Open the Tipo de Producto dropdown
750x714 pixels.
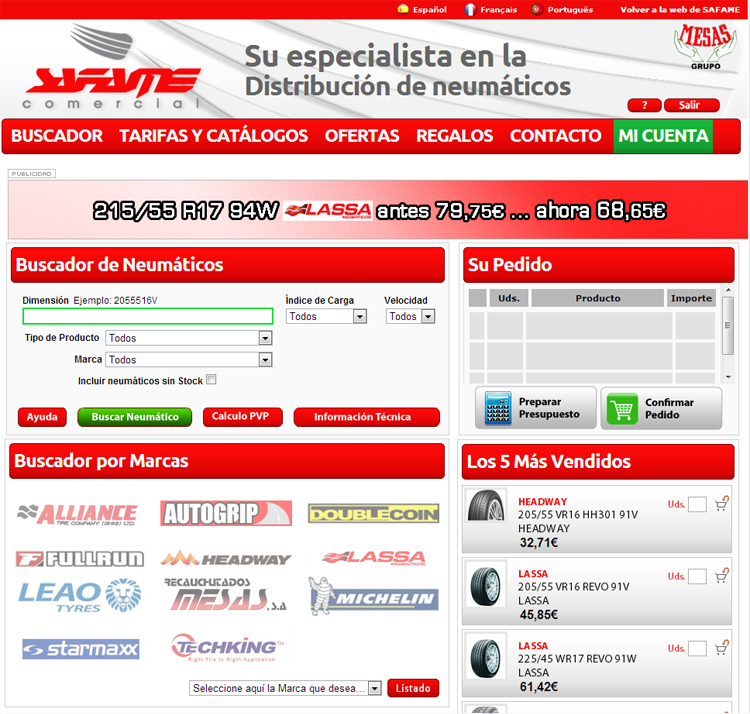pos(189,338)
